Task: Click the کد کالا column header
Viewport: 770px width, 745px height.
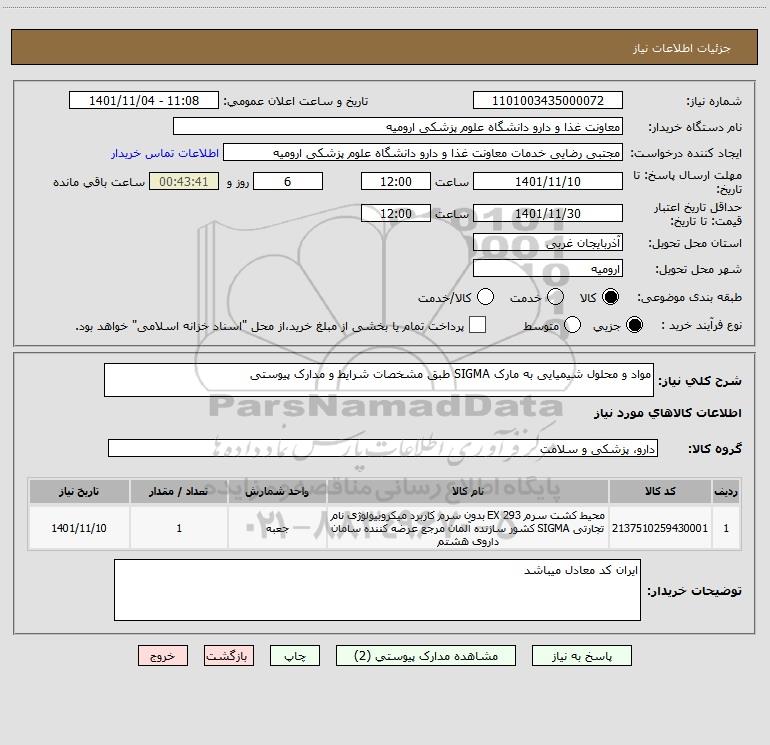Action: pyautogui.click(x=672, y=492)
